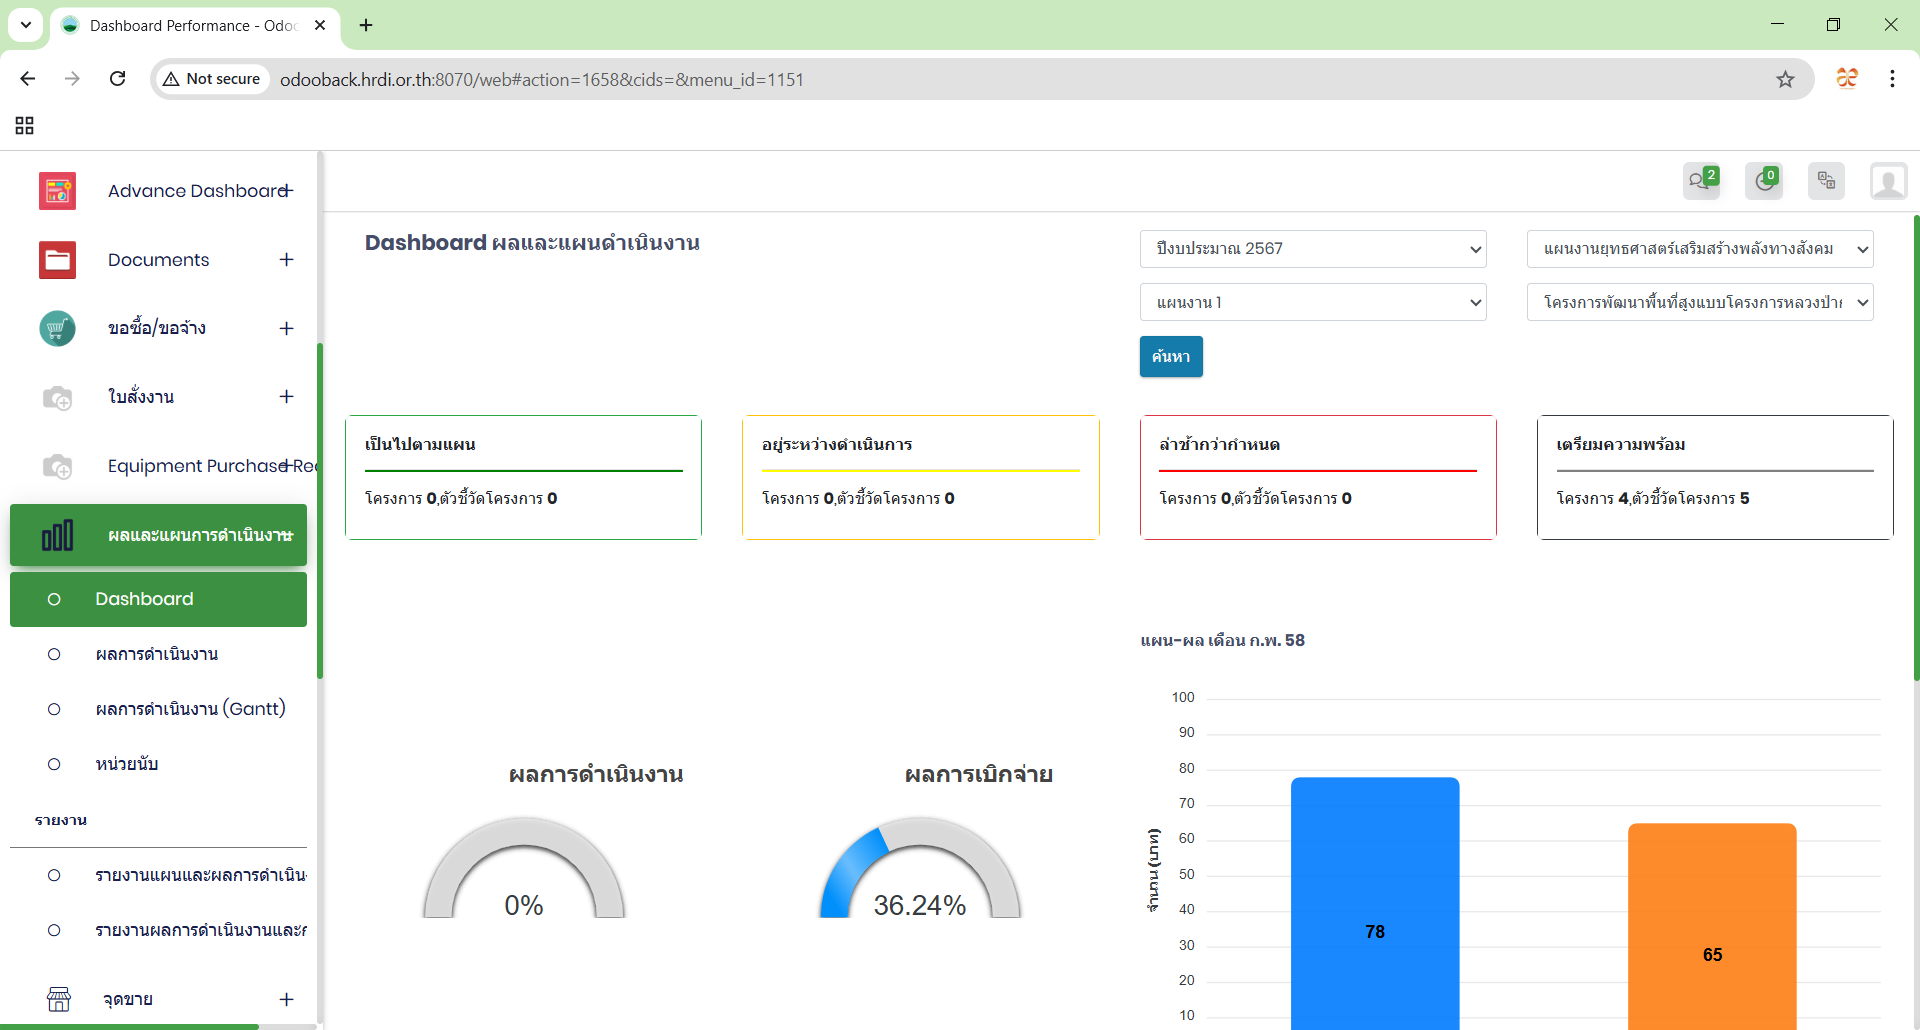Click the translate icon in the header
The height and width of the screenshot is (1030, 1920).
coord(1826,181)
